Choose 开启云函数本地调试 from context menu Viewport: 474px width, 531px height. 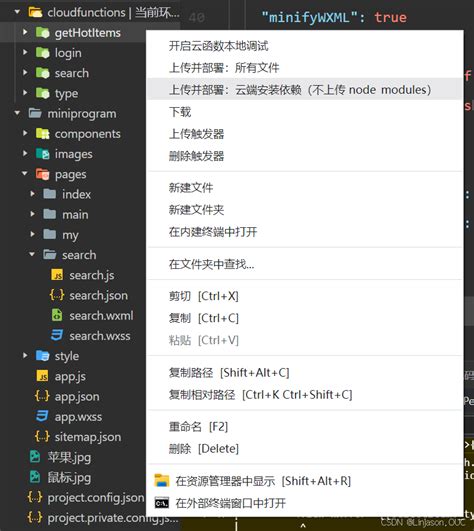[x=218, y=46]
